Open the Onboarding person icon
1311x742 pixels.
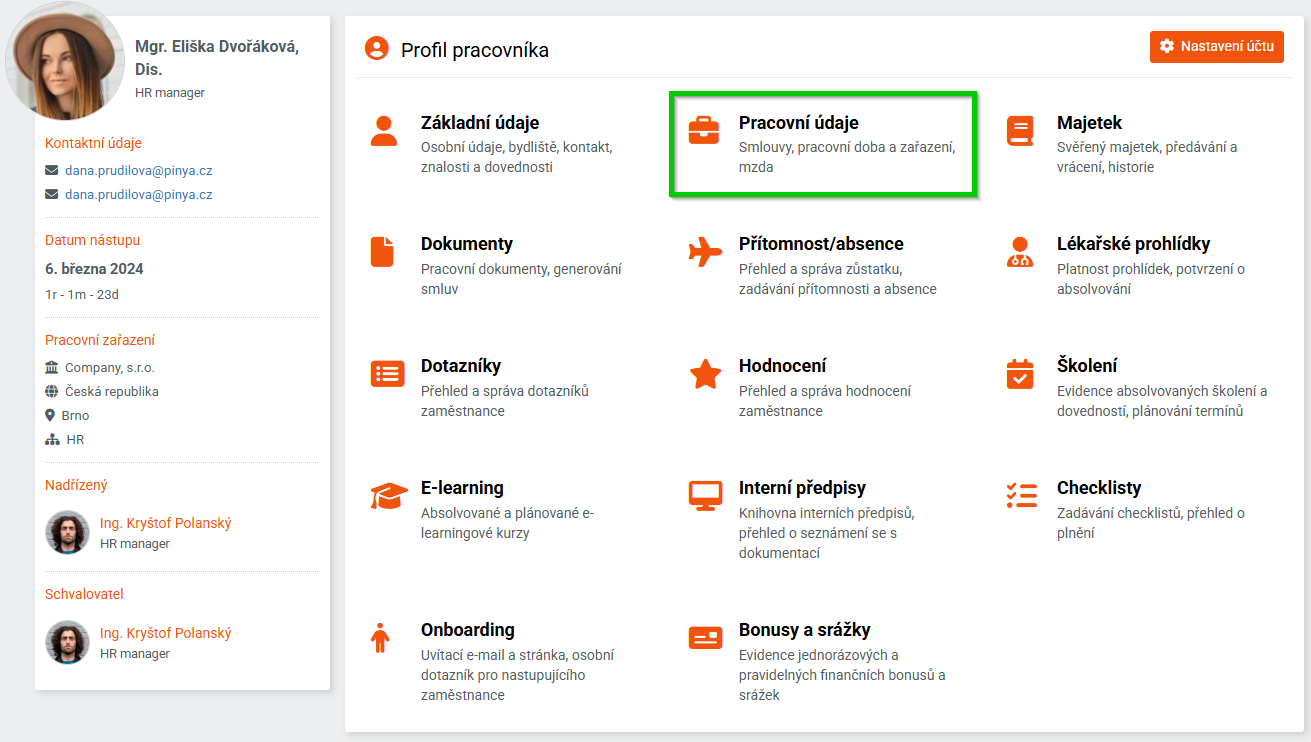click(380, 638)
